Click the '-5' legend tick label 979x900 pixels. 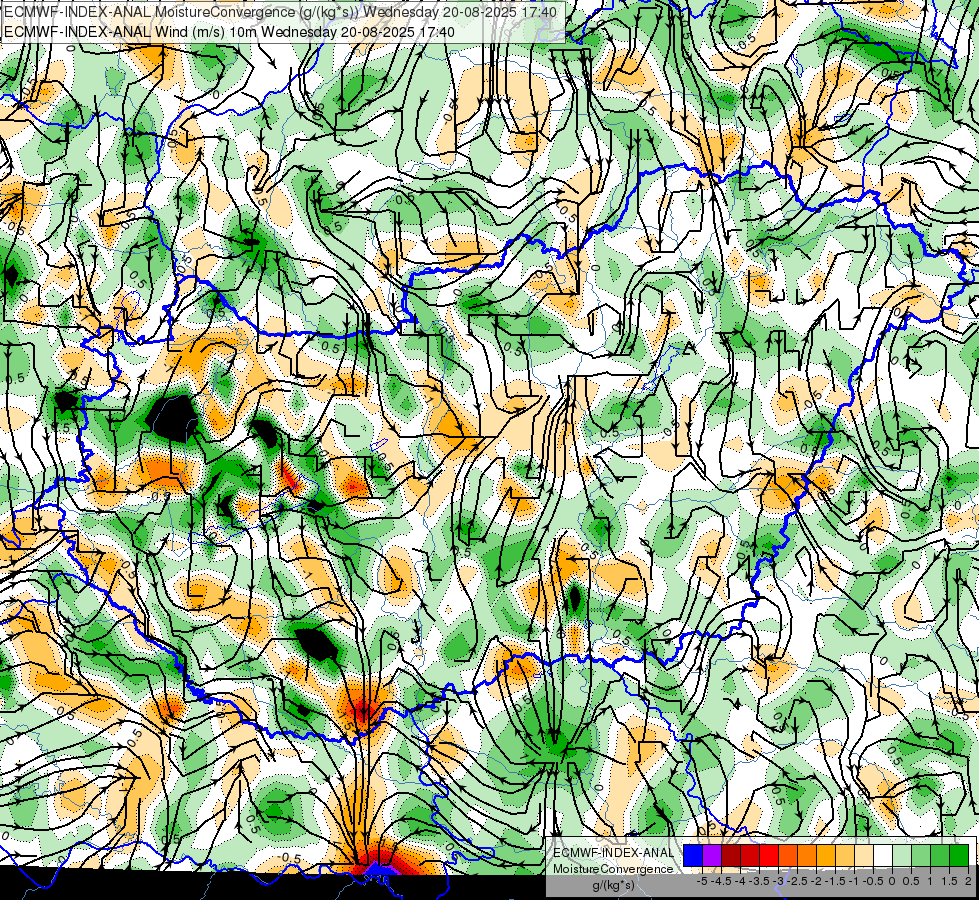pos(702,881)
